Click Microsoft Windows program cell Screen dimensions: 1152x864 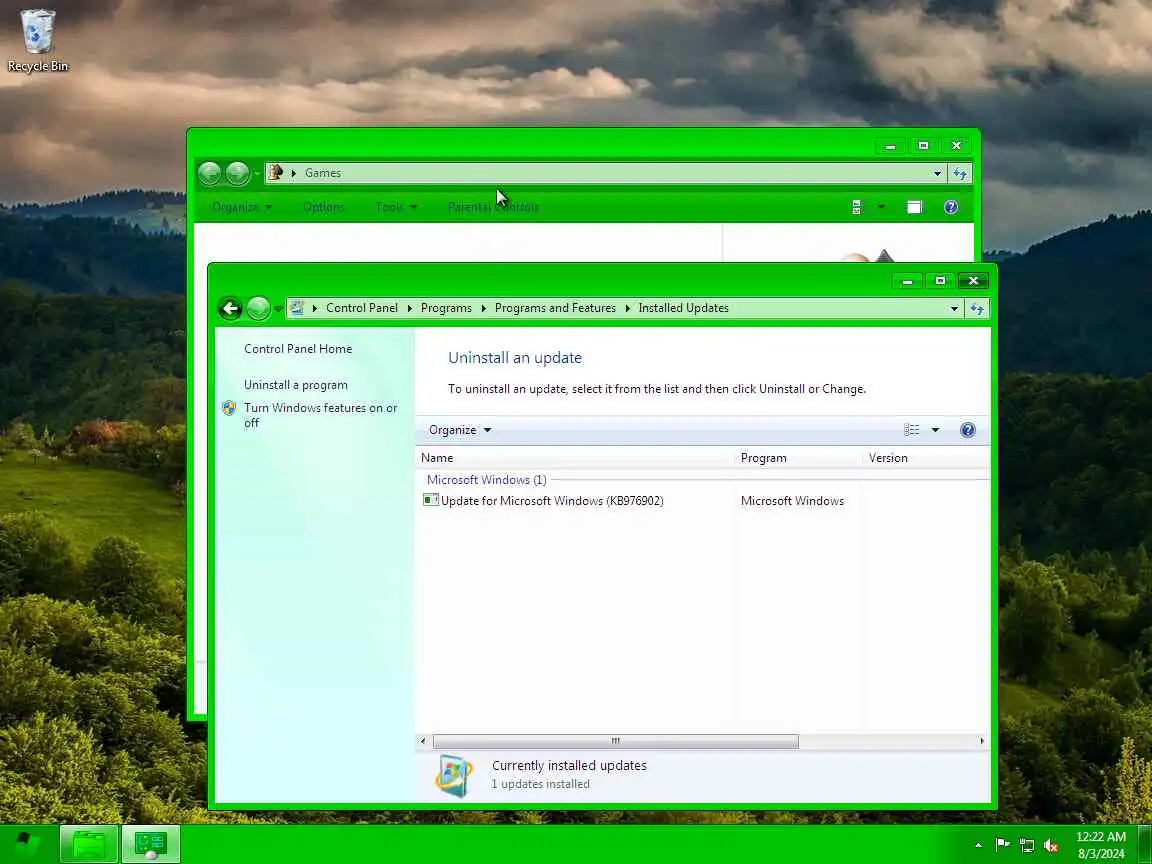click(x=792, y=501)
